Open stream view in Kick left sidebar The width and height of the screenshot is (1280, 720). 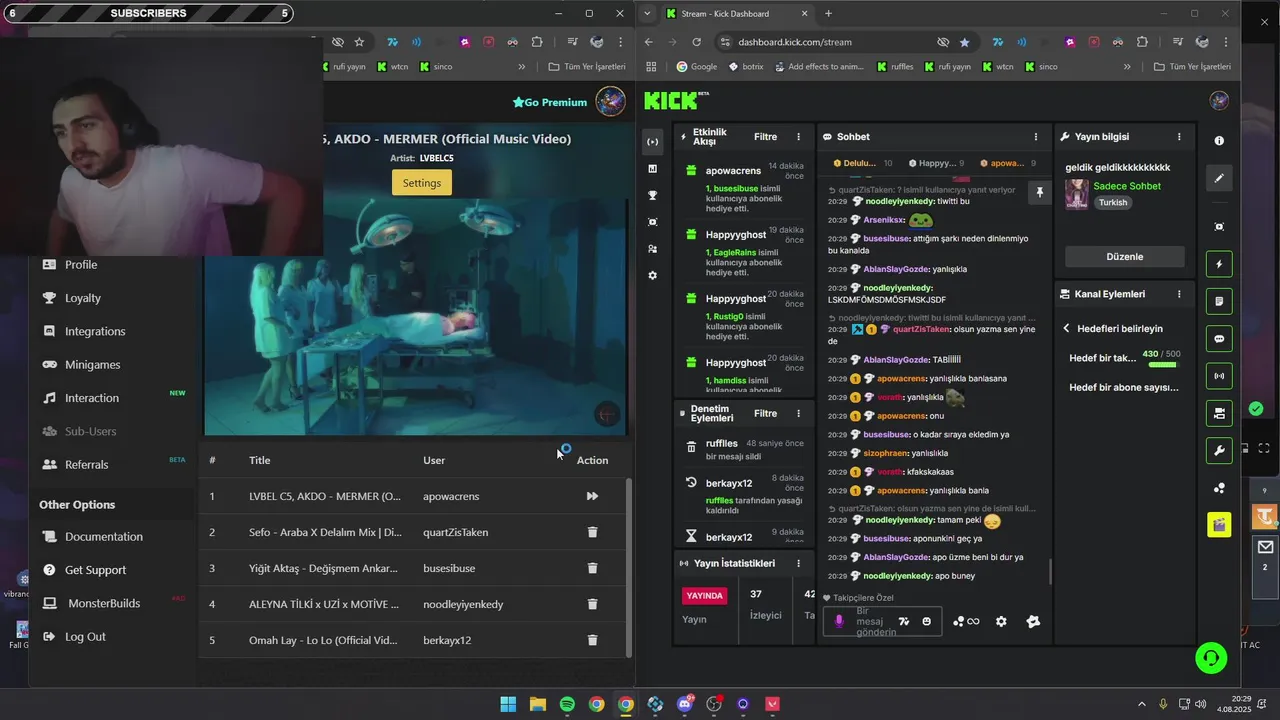653,142
